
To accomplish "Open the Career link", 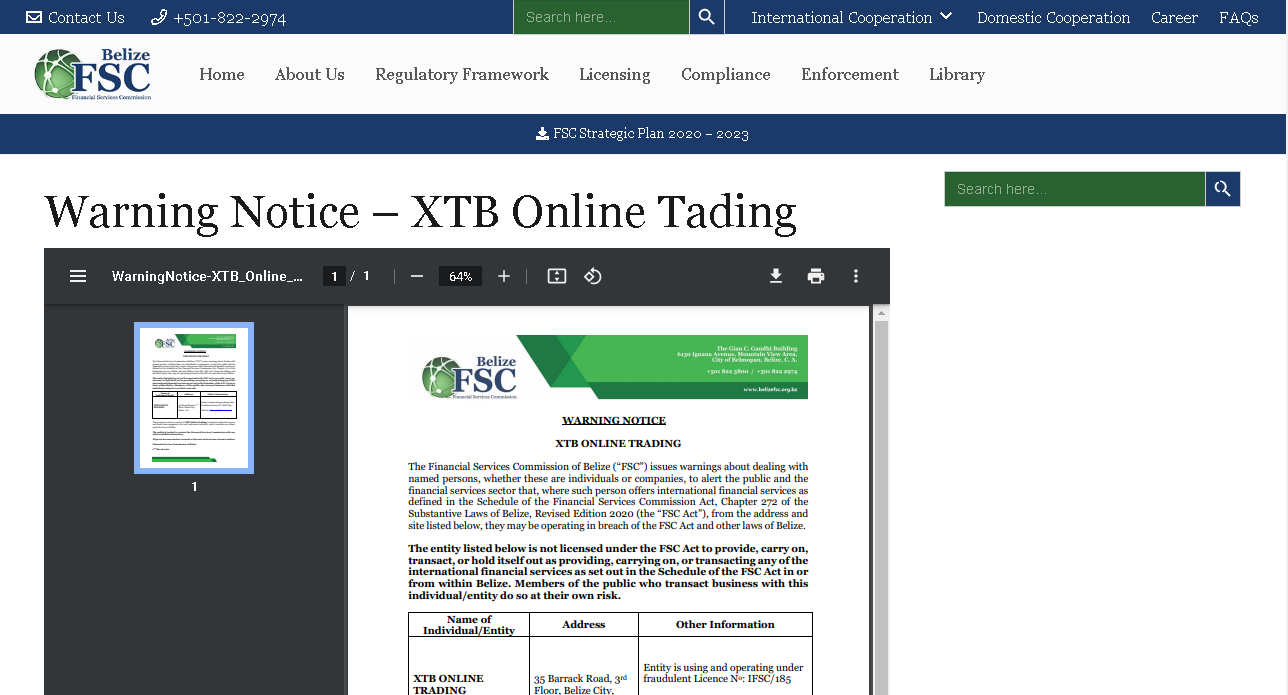I will tap(1174, 17).
